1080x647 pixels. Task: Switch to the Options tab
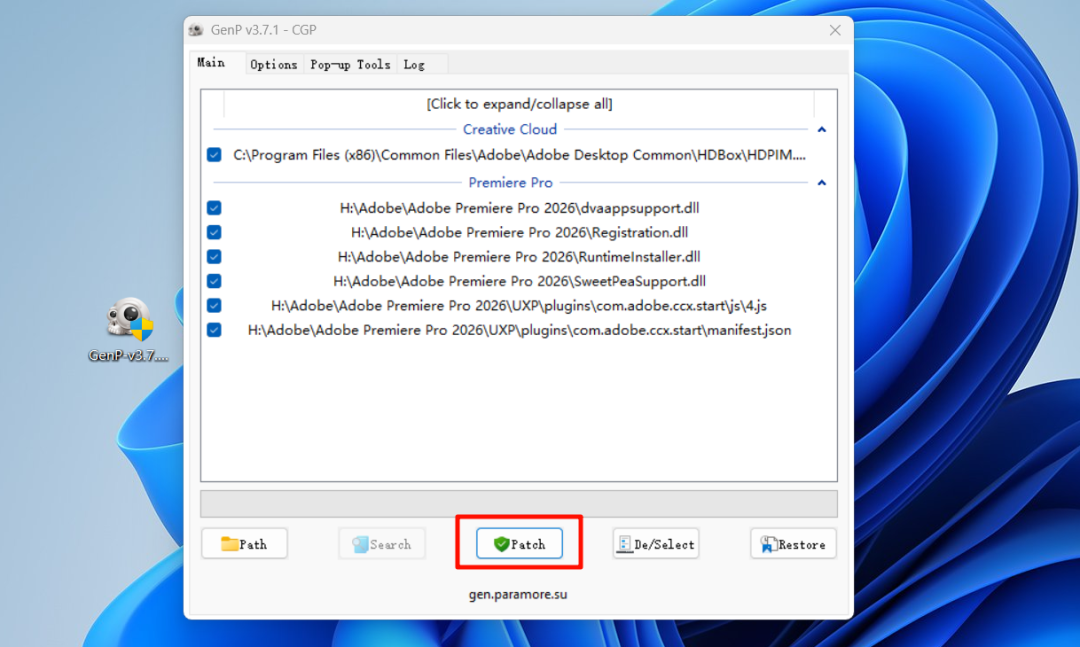coord(273,65)
